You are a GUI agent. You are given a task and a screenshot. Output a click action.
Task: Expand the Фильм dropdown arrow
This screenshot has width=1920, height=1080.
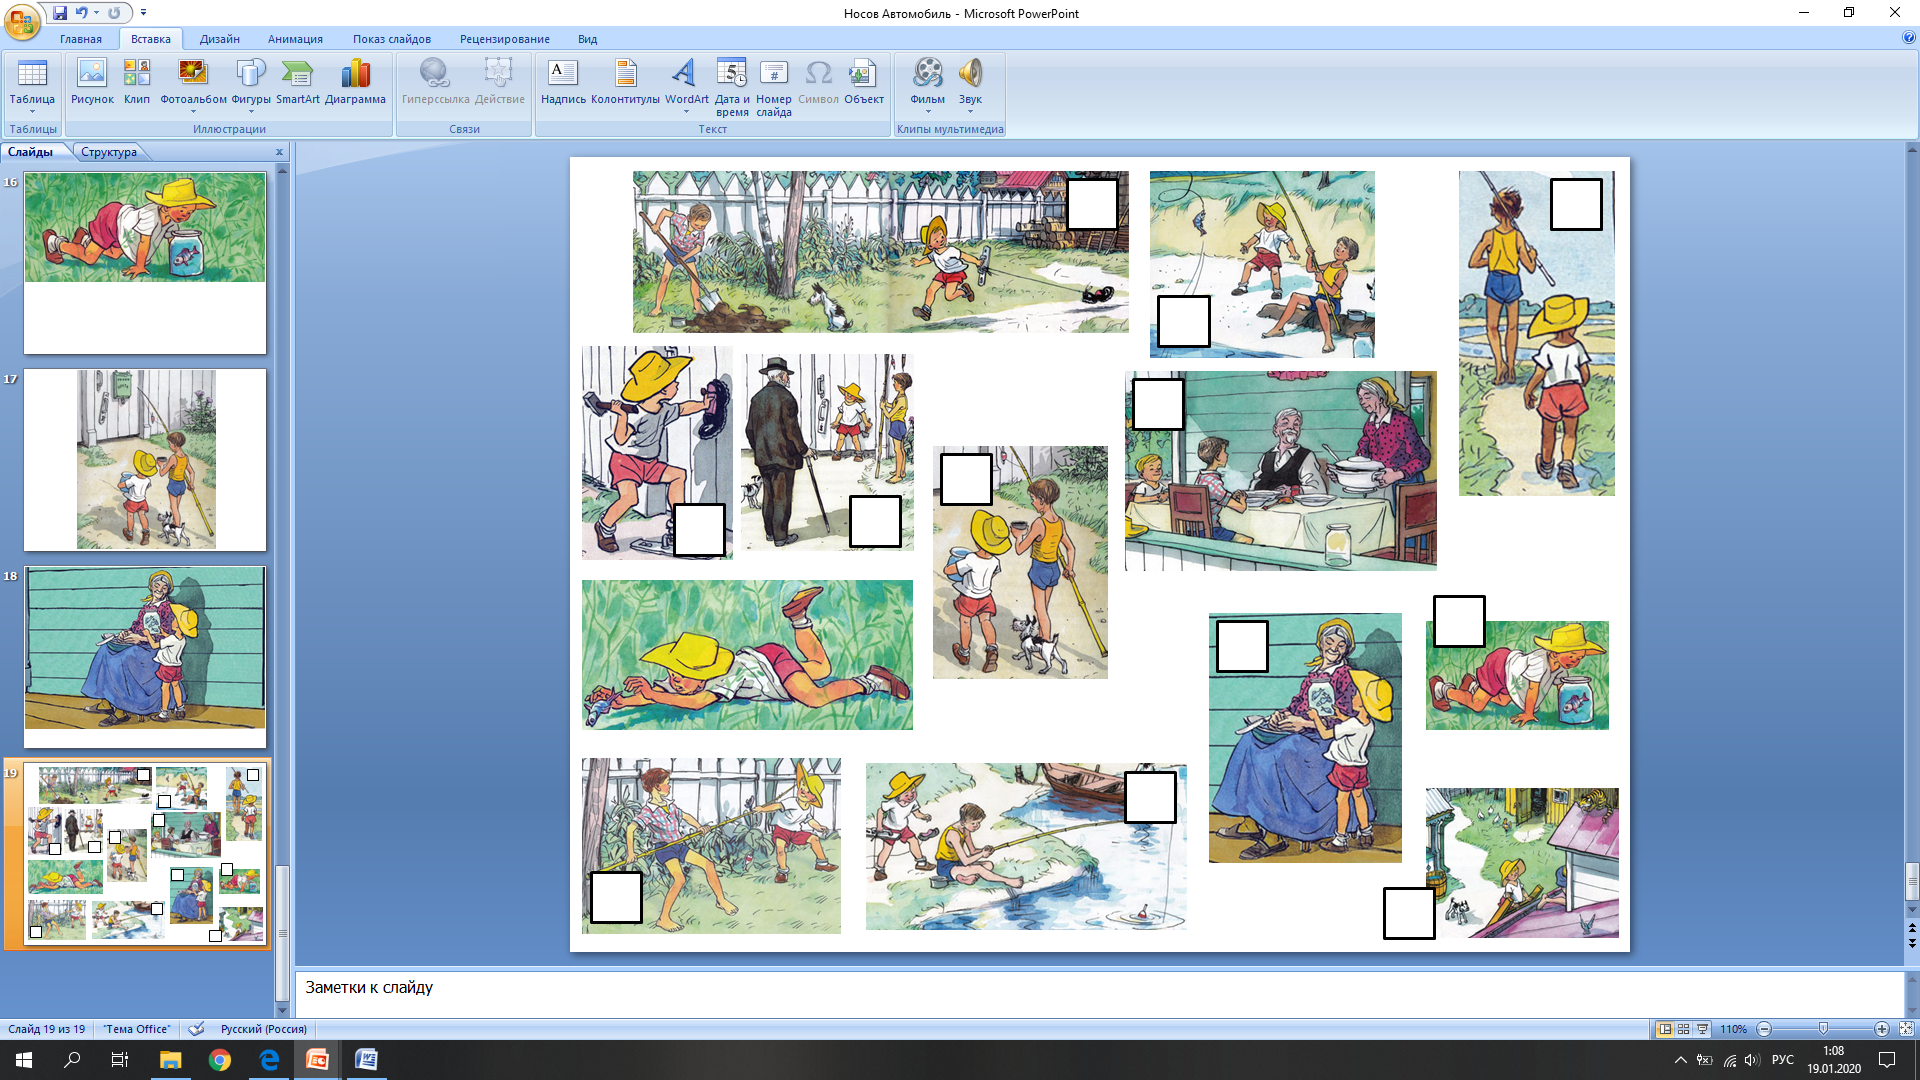coord(927,112)
